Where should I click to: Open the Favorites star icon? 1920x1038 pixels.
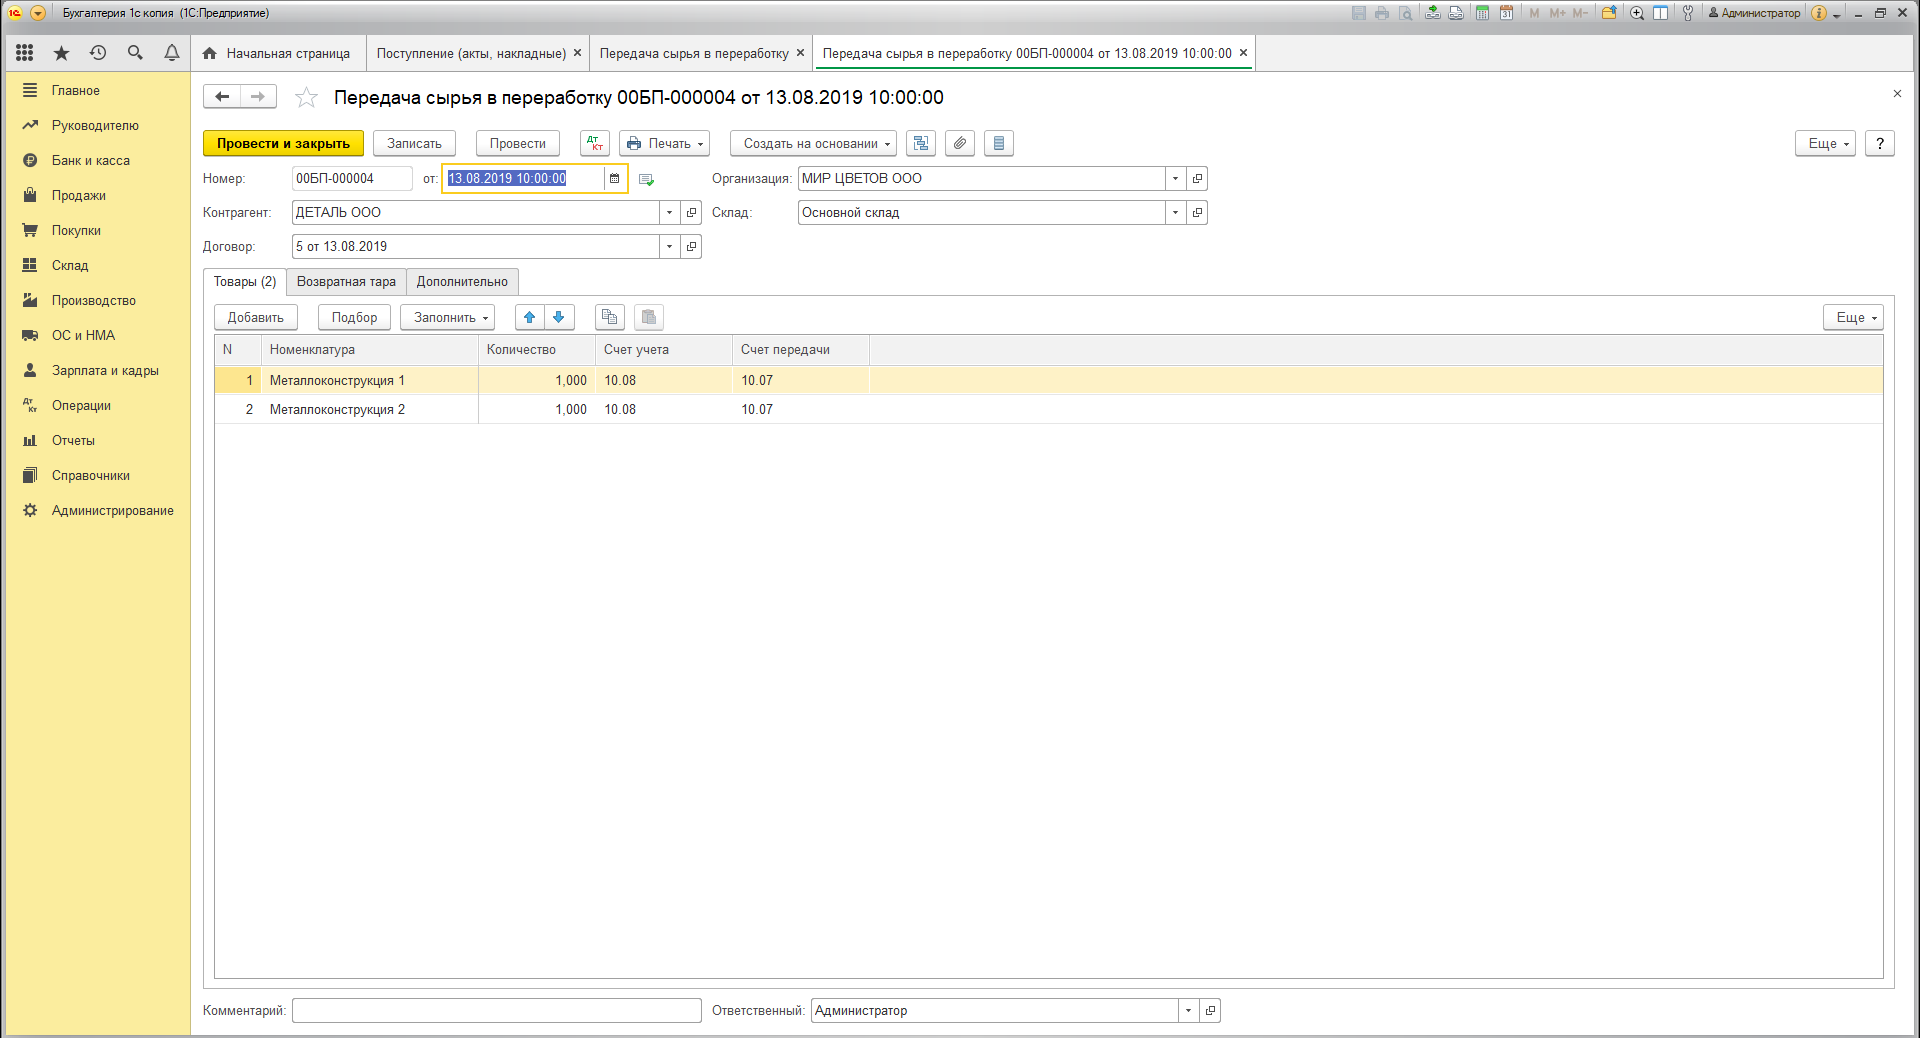(x=61, y=53)
